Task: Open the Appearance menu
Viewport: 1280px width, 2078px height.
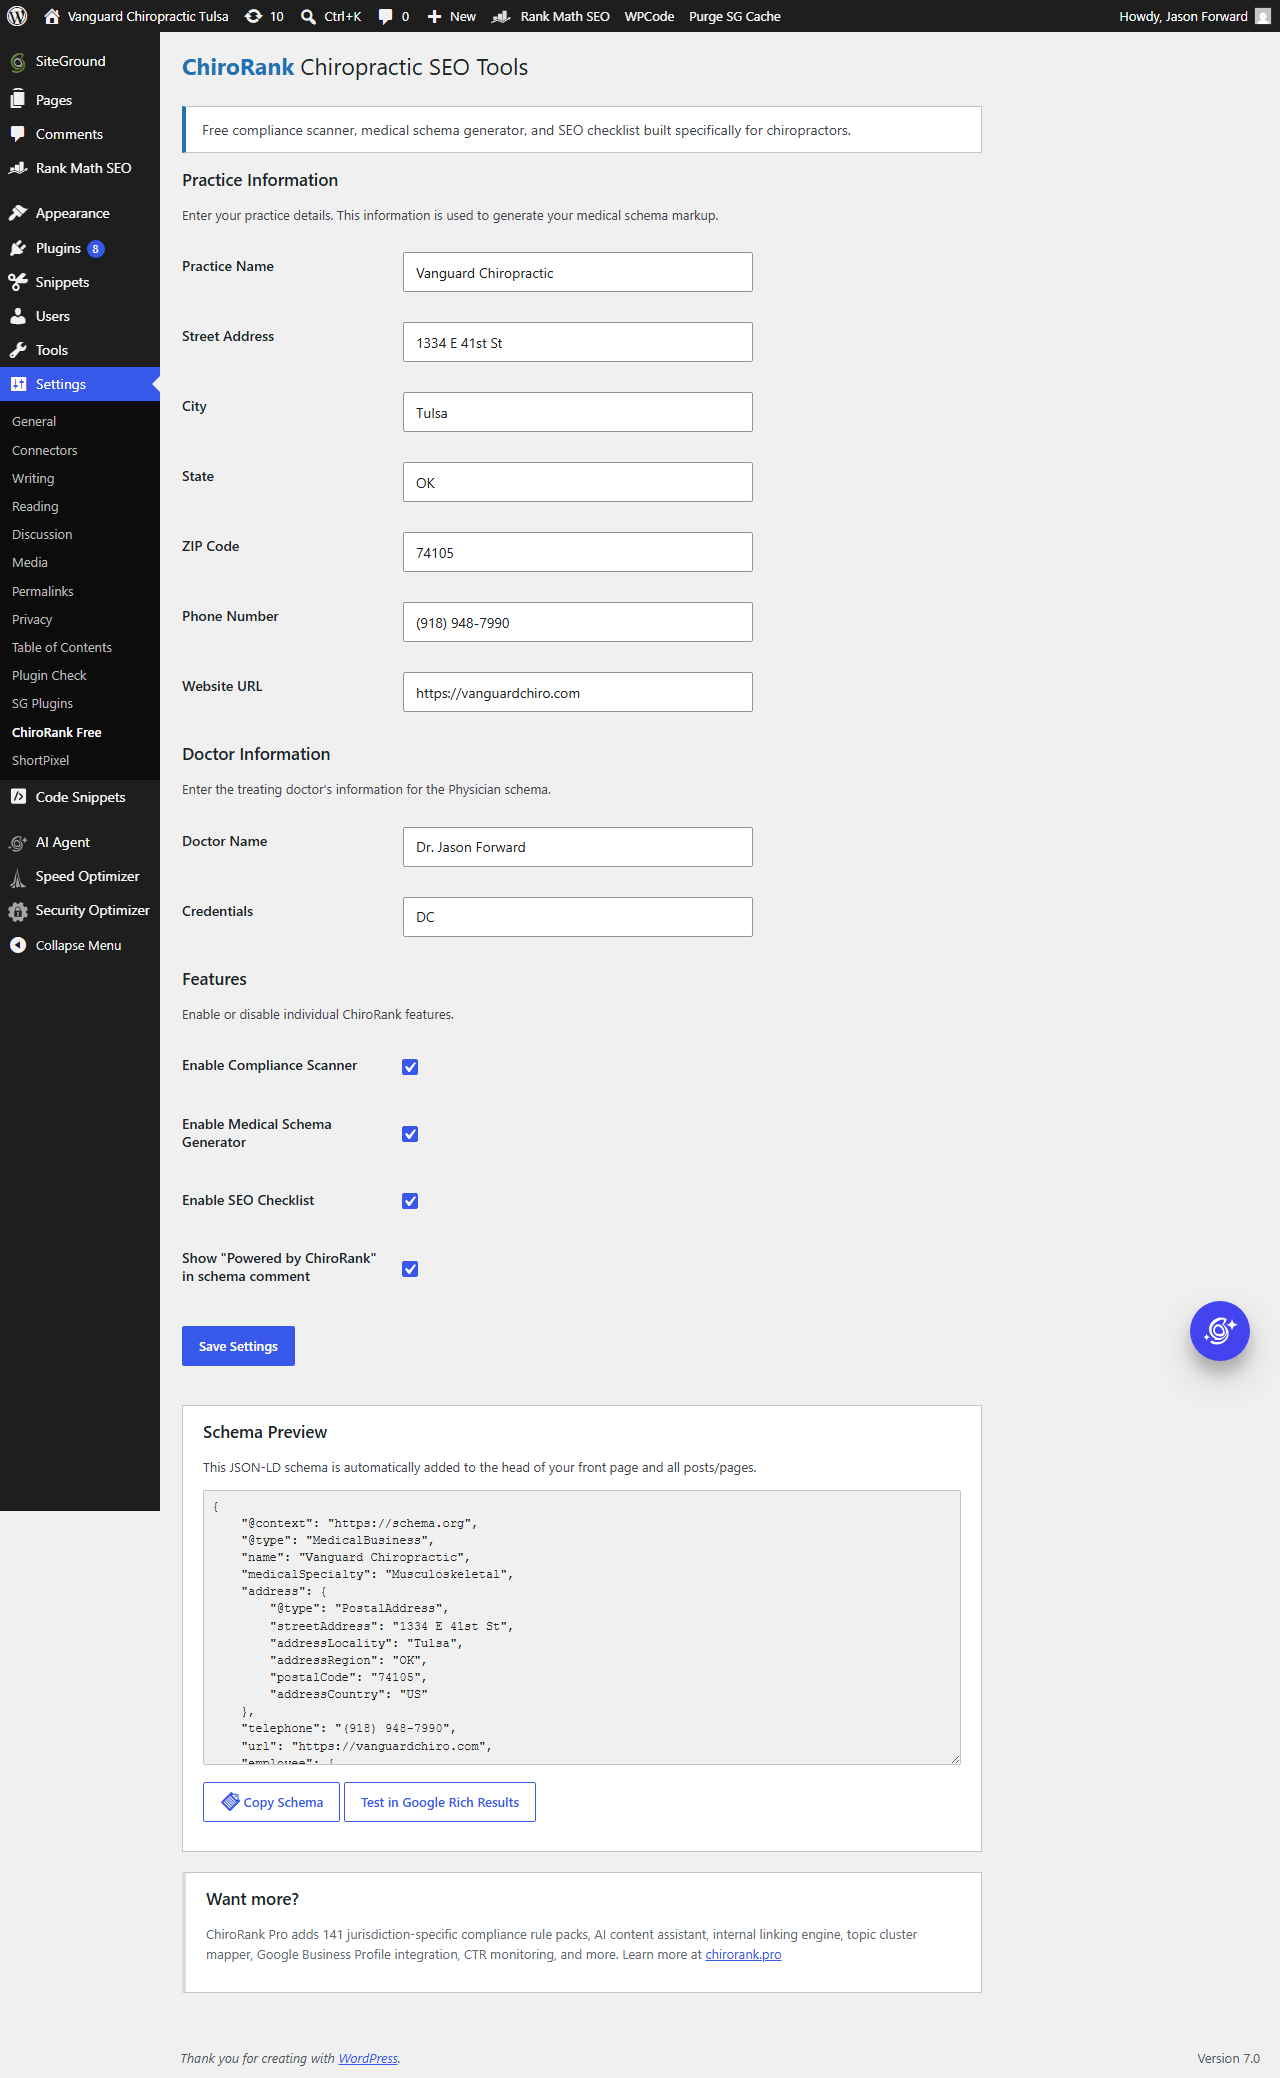Action: point(80,213)
